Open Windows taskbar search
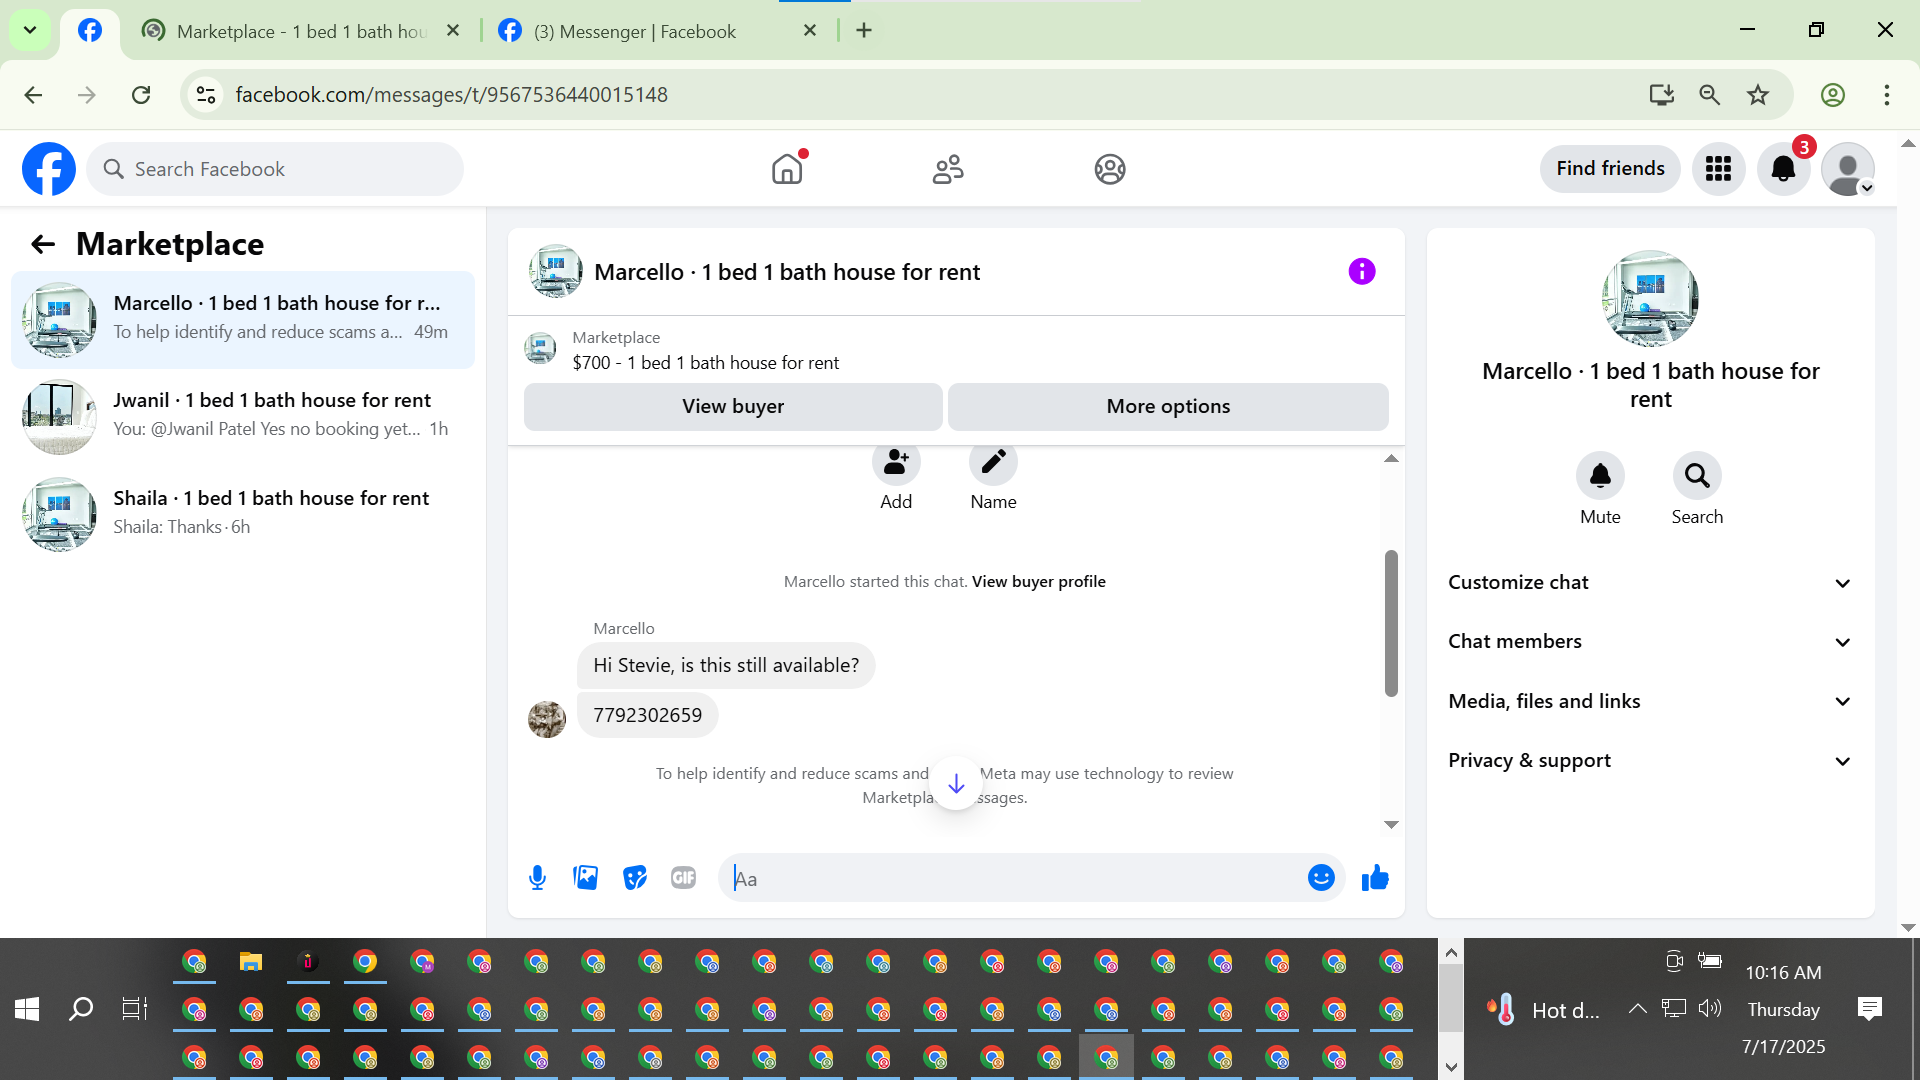This screenshot has height=1080, width=1920. (x=81, y=1009)
